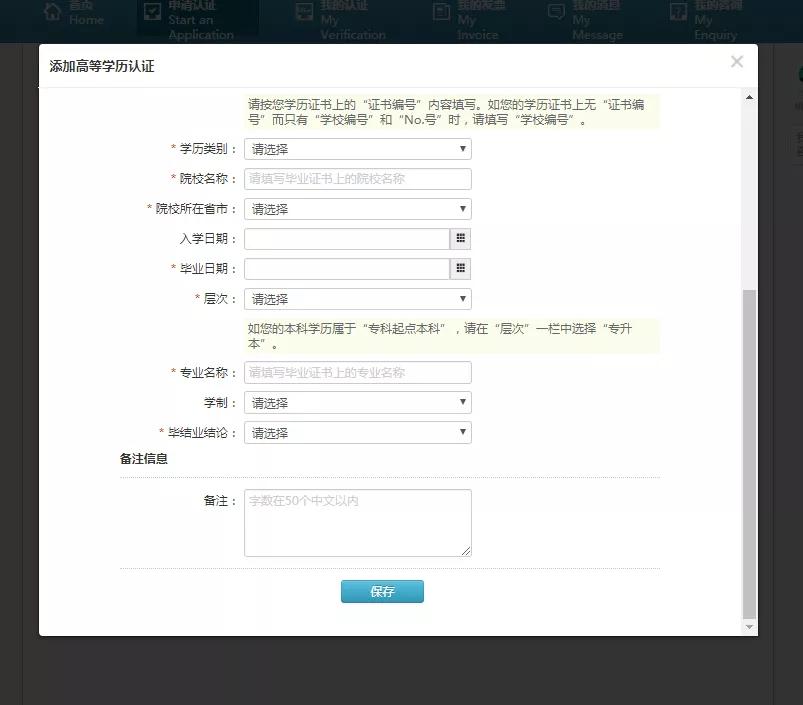Click the 保存 save button
The height and width of the screenshot is (705, 803).
point(383,591)
